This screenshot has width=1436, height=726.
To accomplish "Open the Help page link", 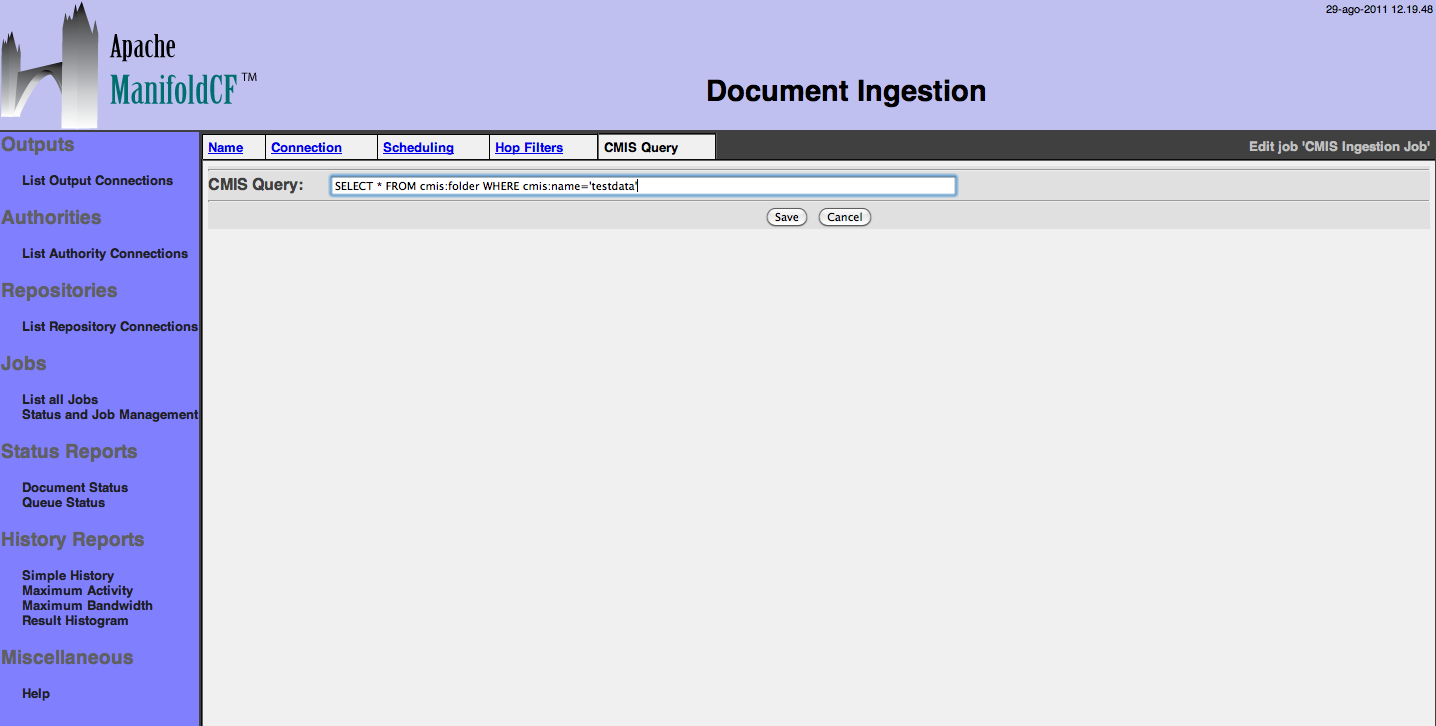I will pyautogui.click(x=36, y=694).
